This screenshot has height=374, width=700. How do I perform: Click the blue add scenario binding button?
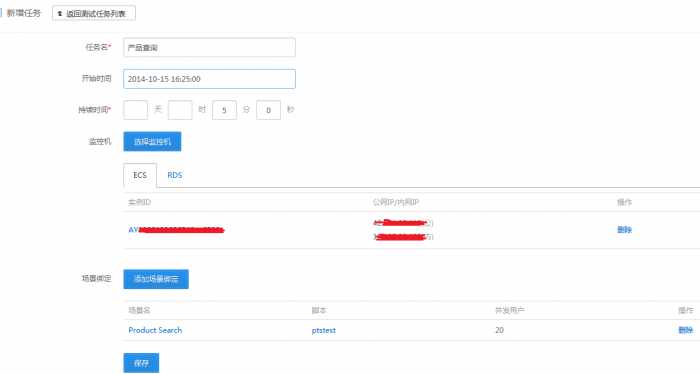pos(156,279)
